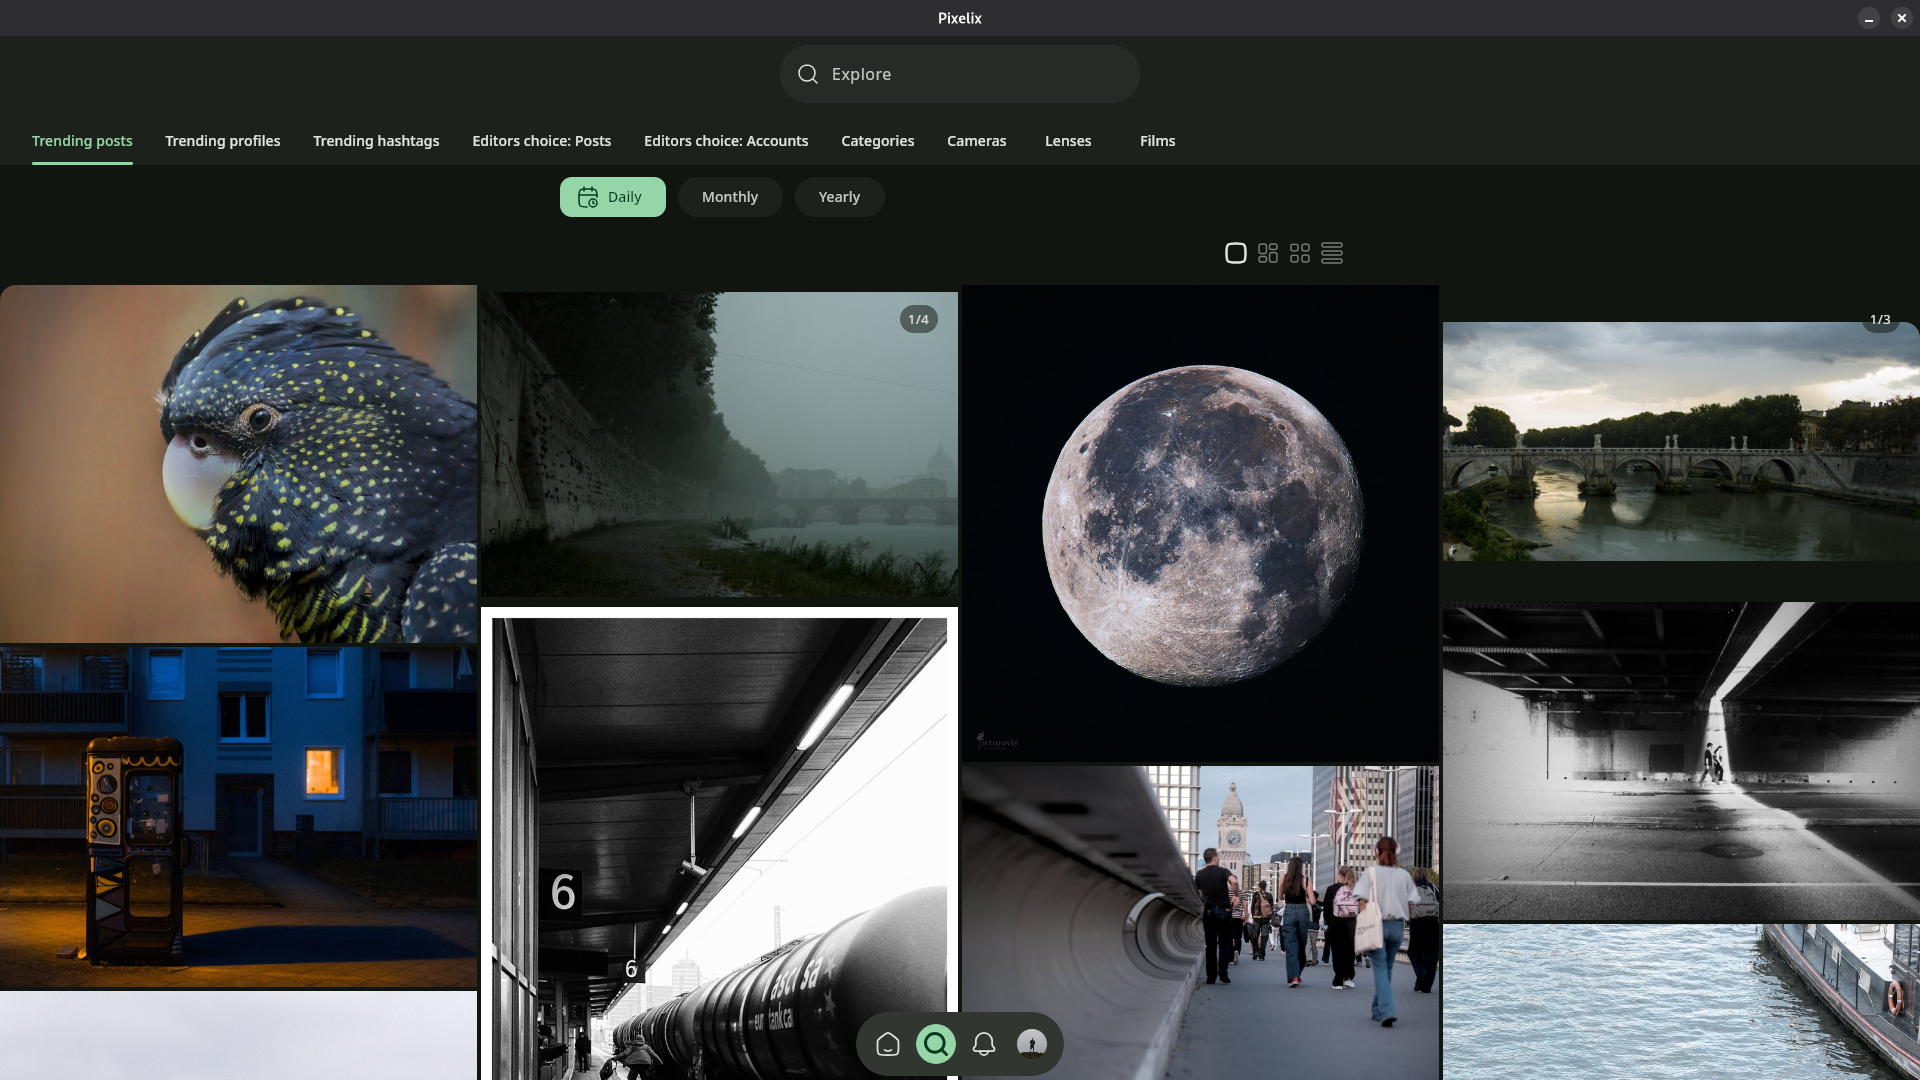This screenshot has width=1920, height=1080.
Task: Open profile avatar in bottom navigation
Action: click(1032, 1044)
